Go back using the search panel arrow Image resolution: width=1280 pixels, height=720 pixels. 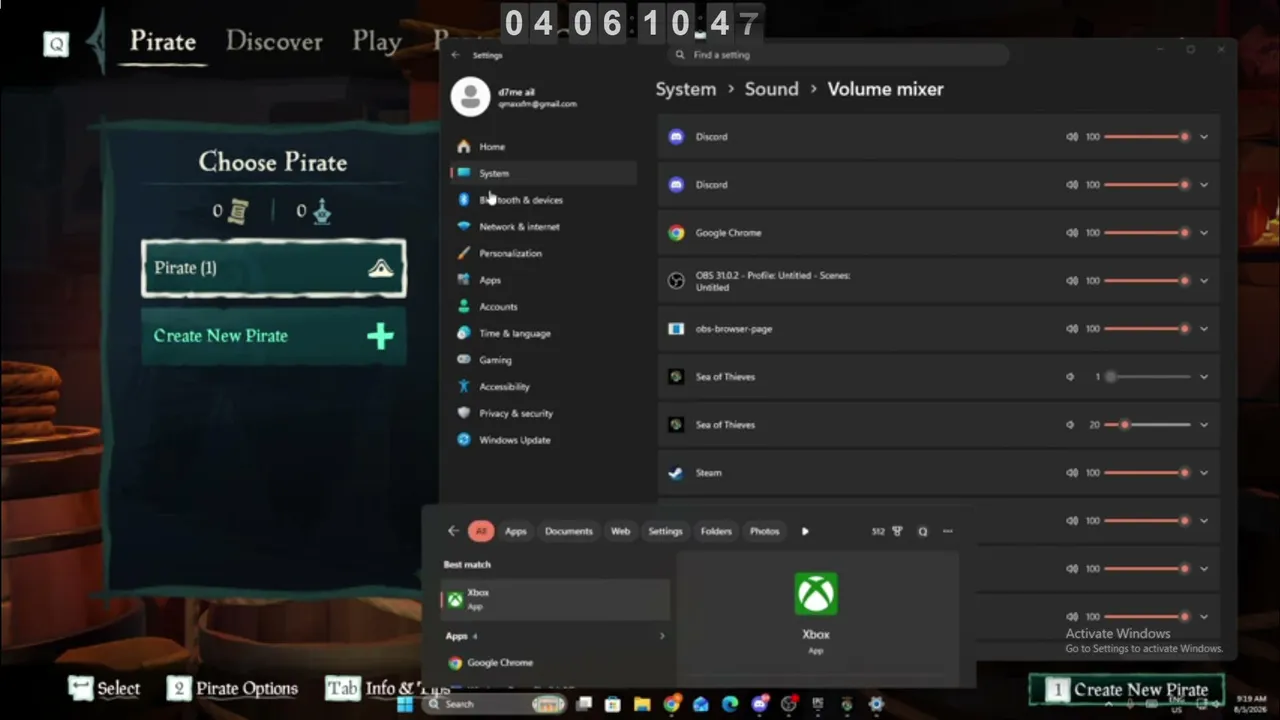pyautogui.click(x=453, y=531)
